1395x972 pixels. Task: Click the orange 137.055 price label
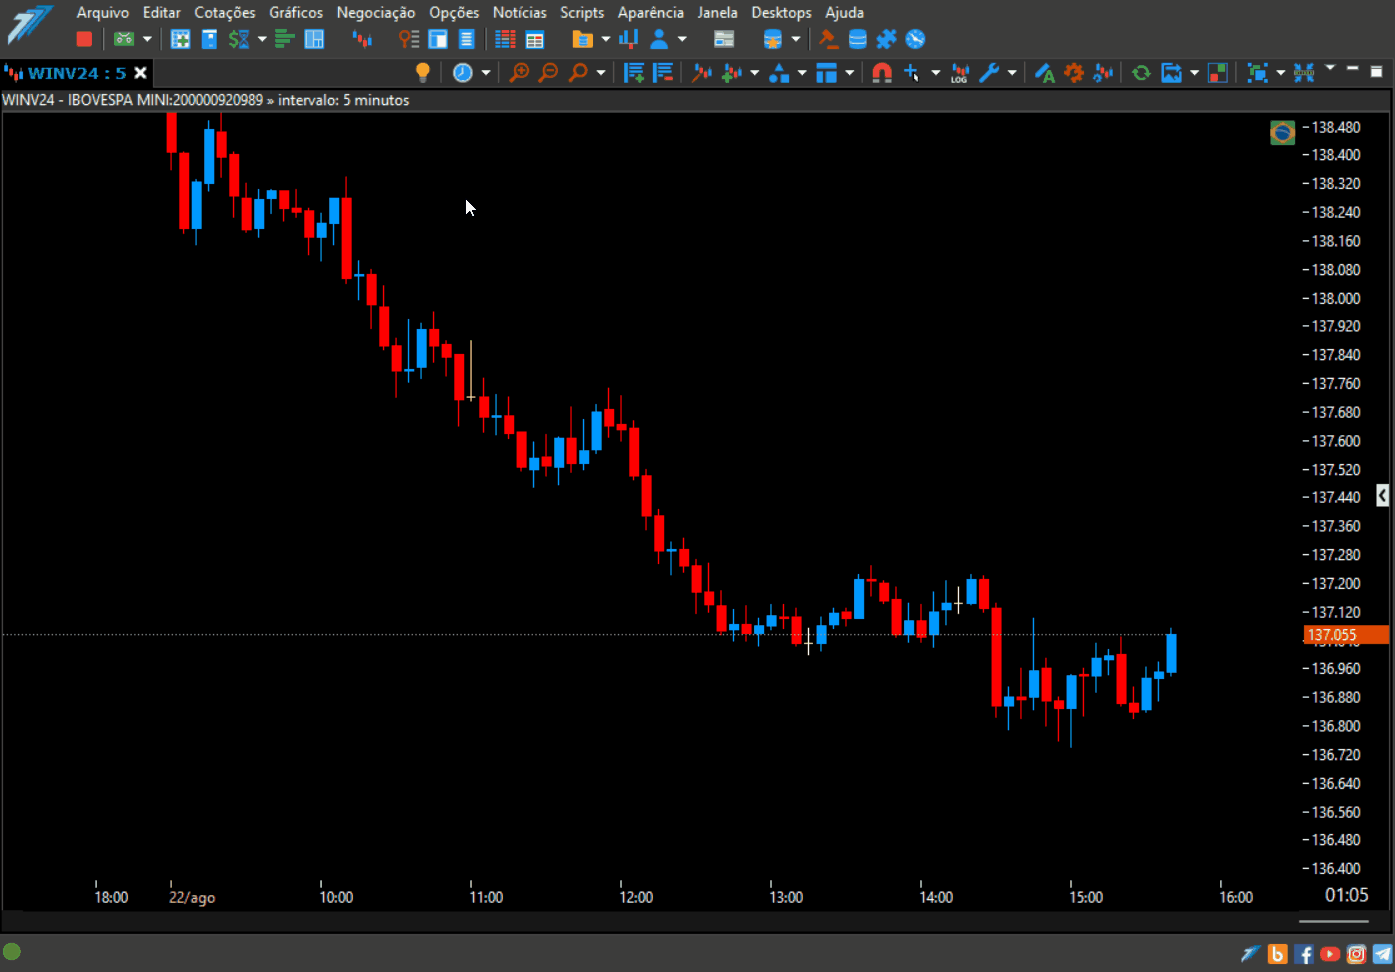tap(1347, 634)
